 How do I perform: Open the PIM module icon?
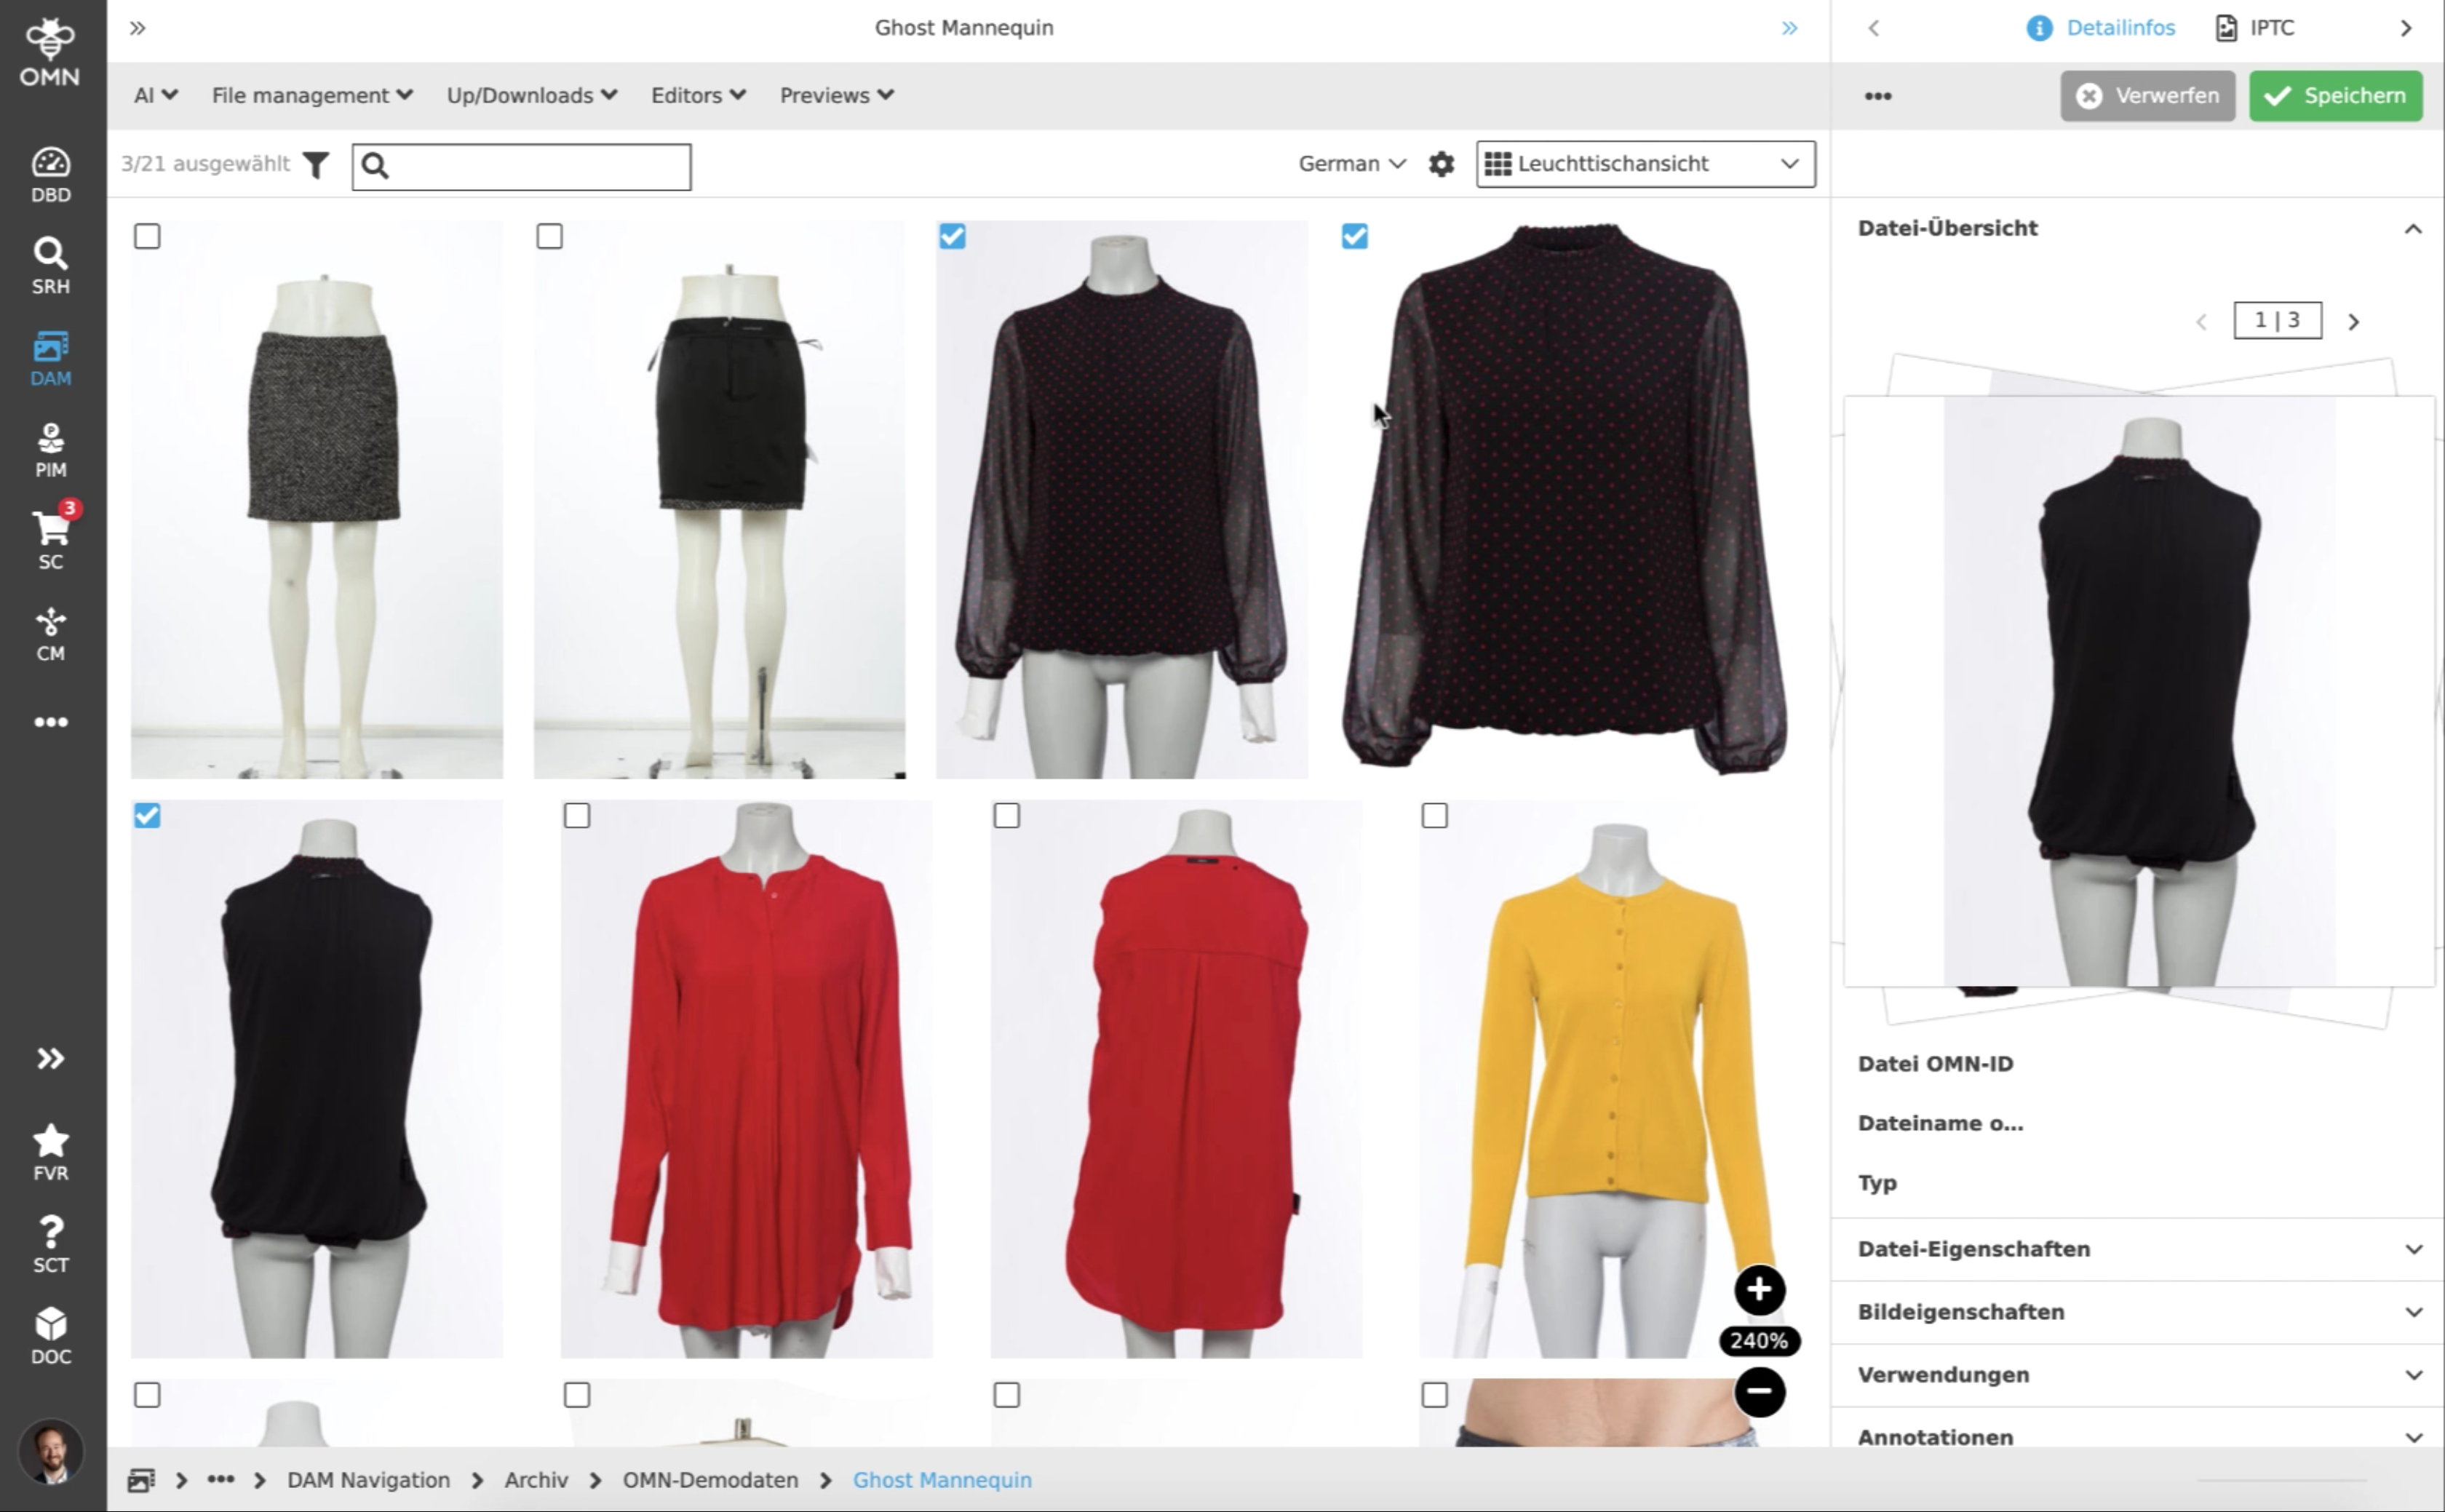coord(50,449)
